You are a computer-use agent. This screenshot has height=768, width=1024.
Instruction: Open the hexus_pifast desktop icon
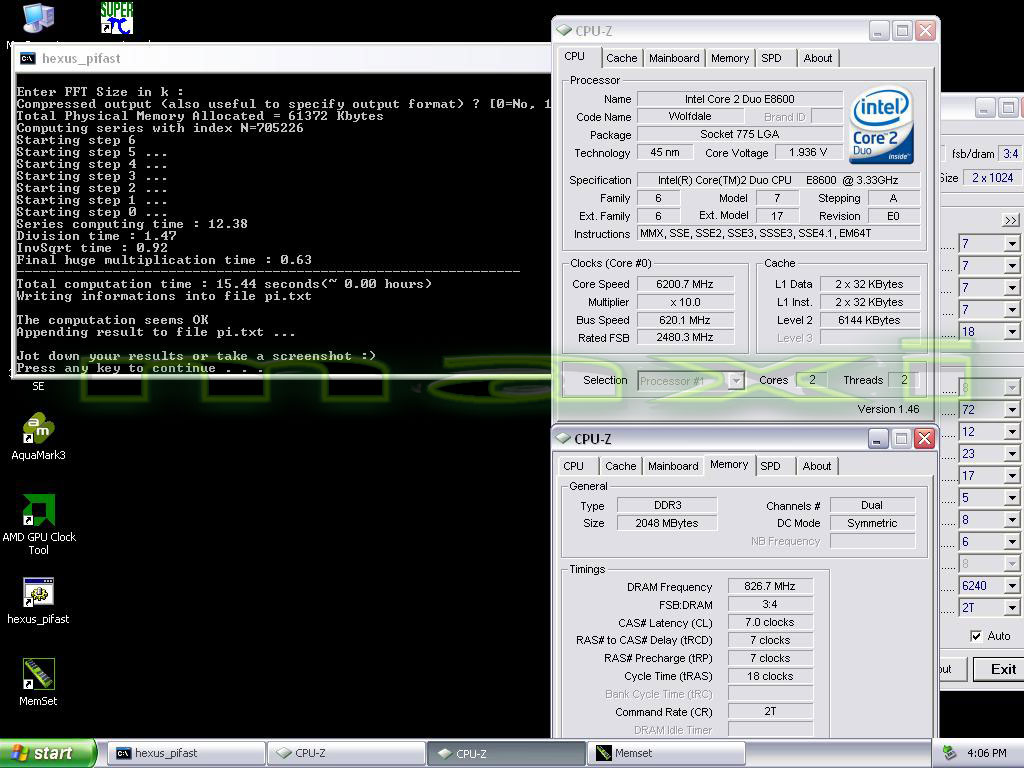pyautogui.click(x=38, y=601)
